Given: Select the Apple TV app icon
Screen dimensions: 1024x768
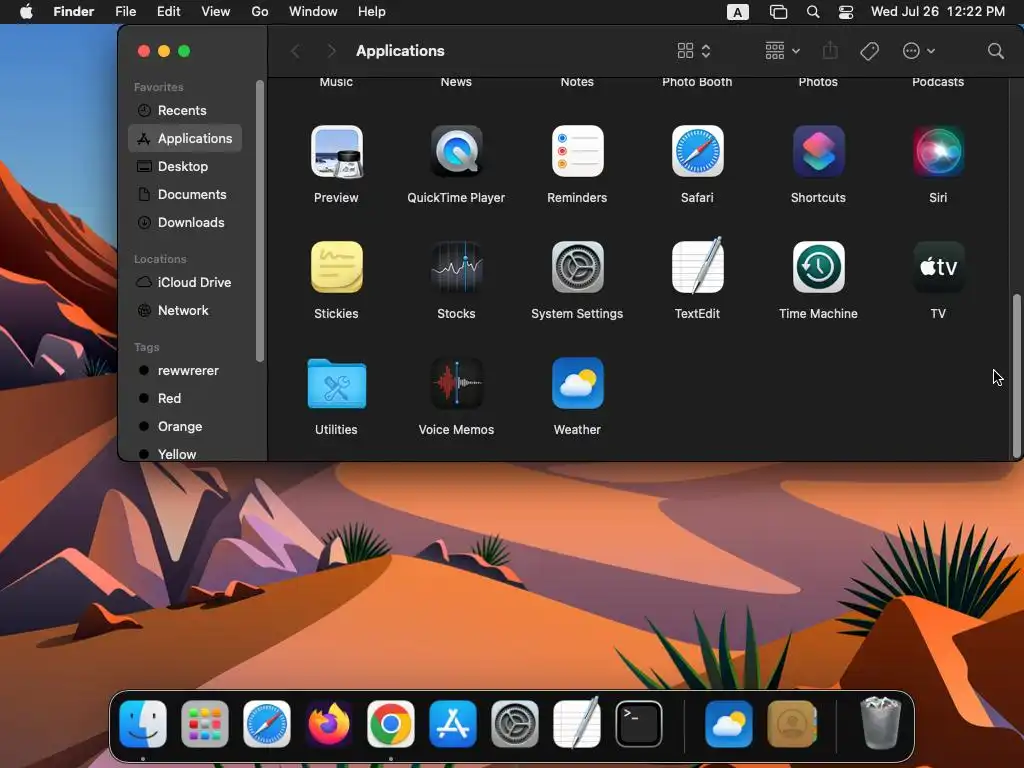Looking at the screenshot, I should (x=938, y=267).
